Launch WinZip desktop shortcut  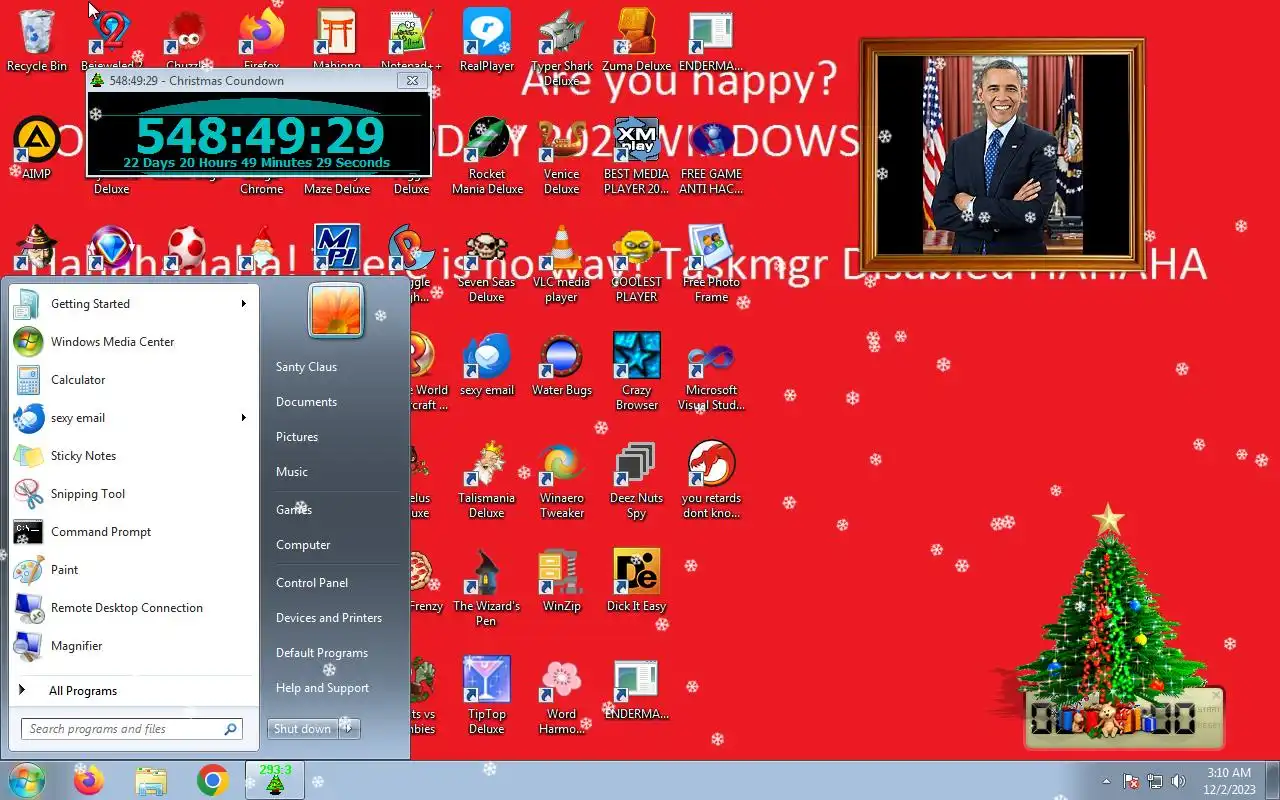coord(562,581)
